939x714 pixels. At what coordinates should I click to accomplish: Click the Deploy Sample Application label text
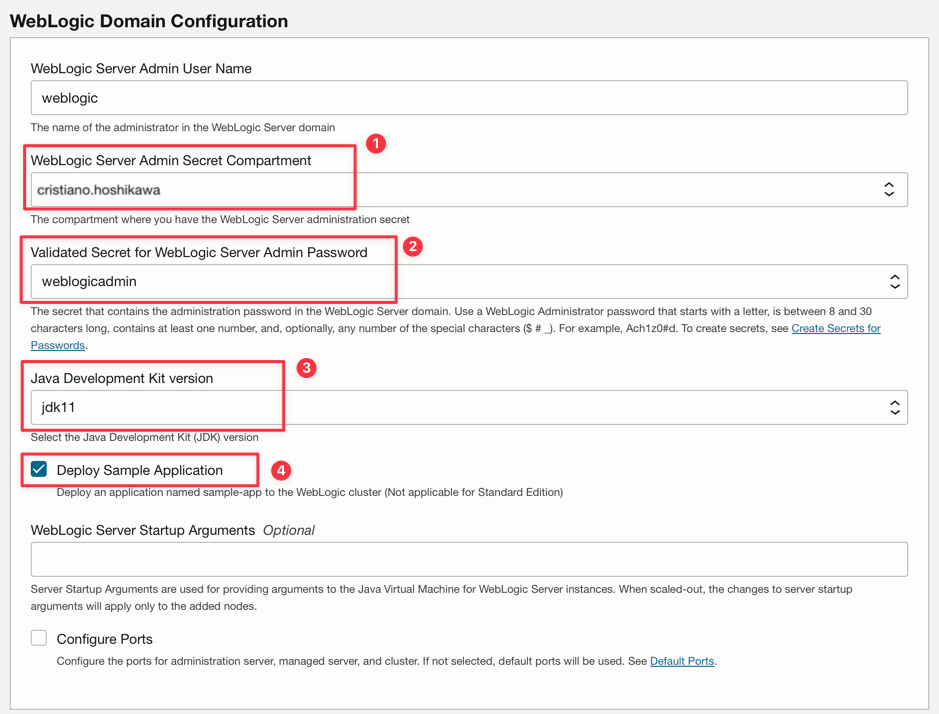point(139,470)
